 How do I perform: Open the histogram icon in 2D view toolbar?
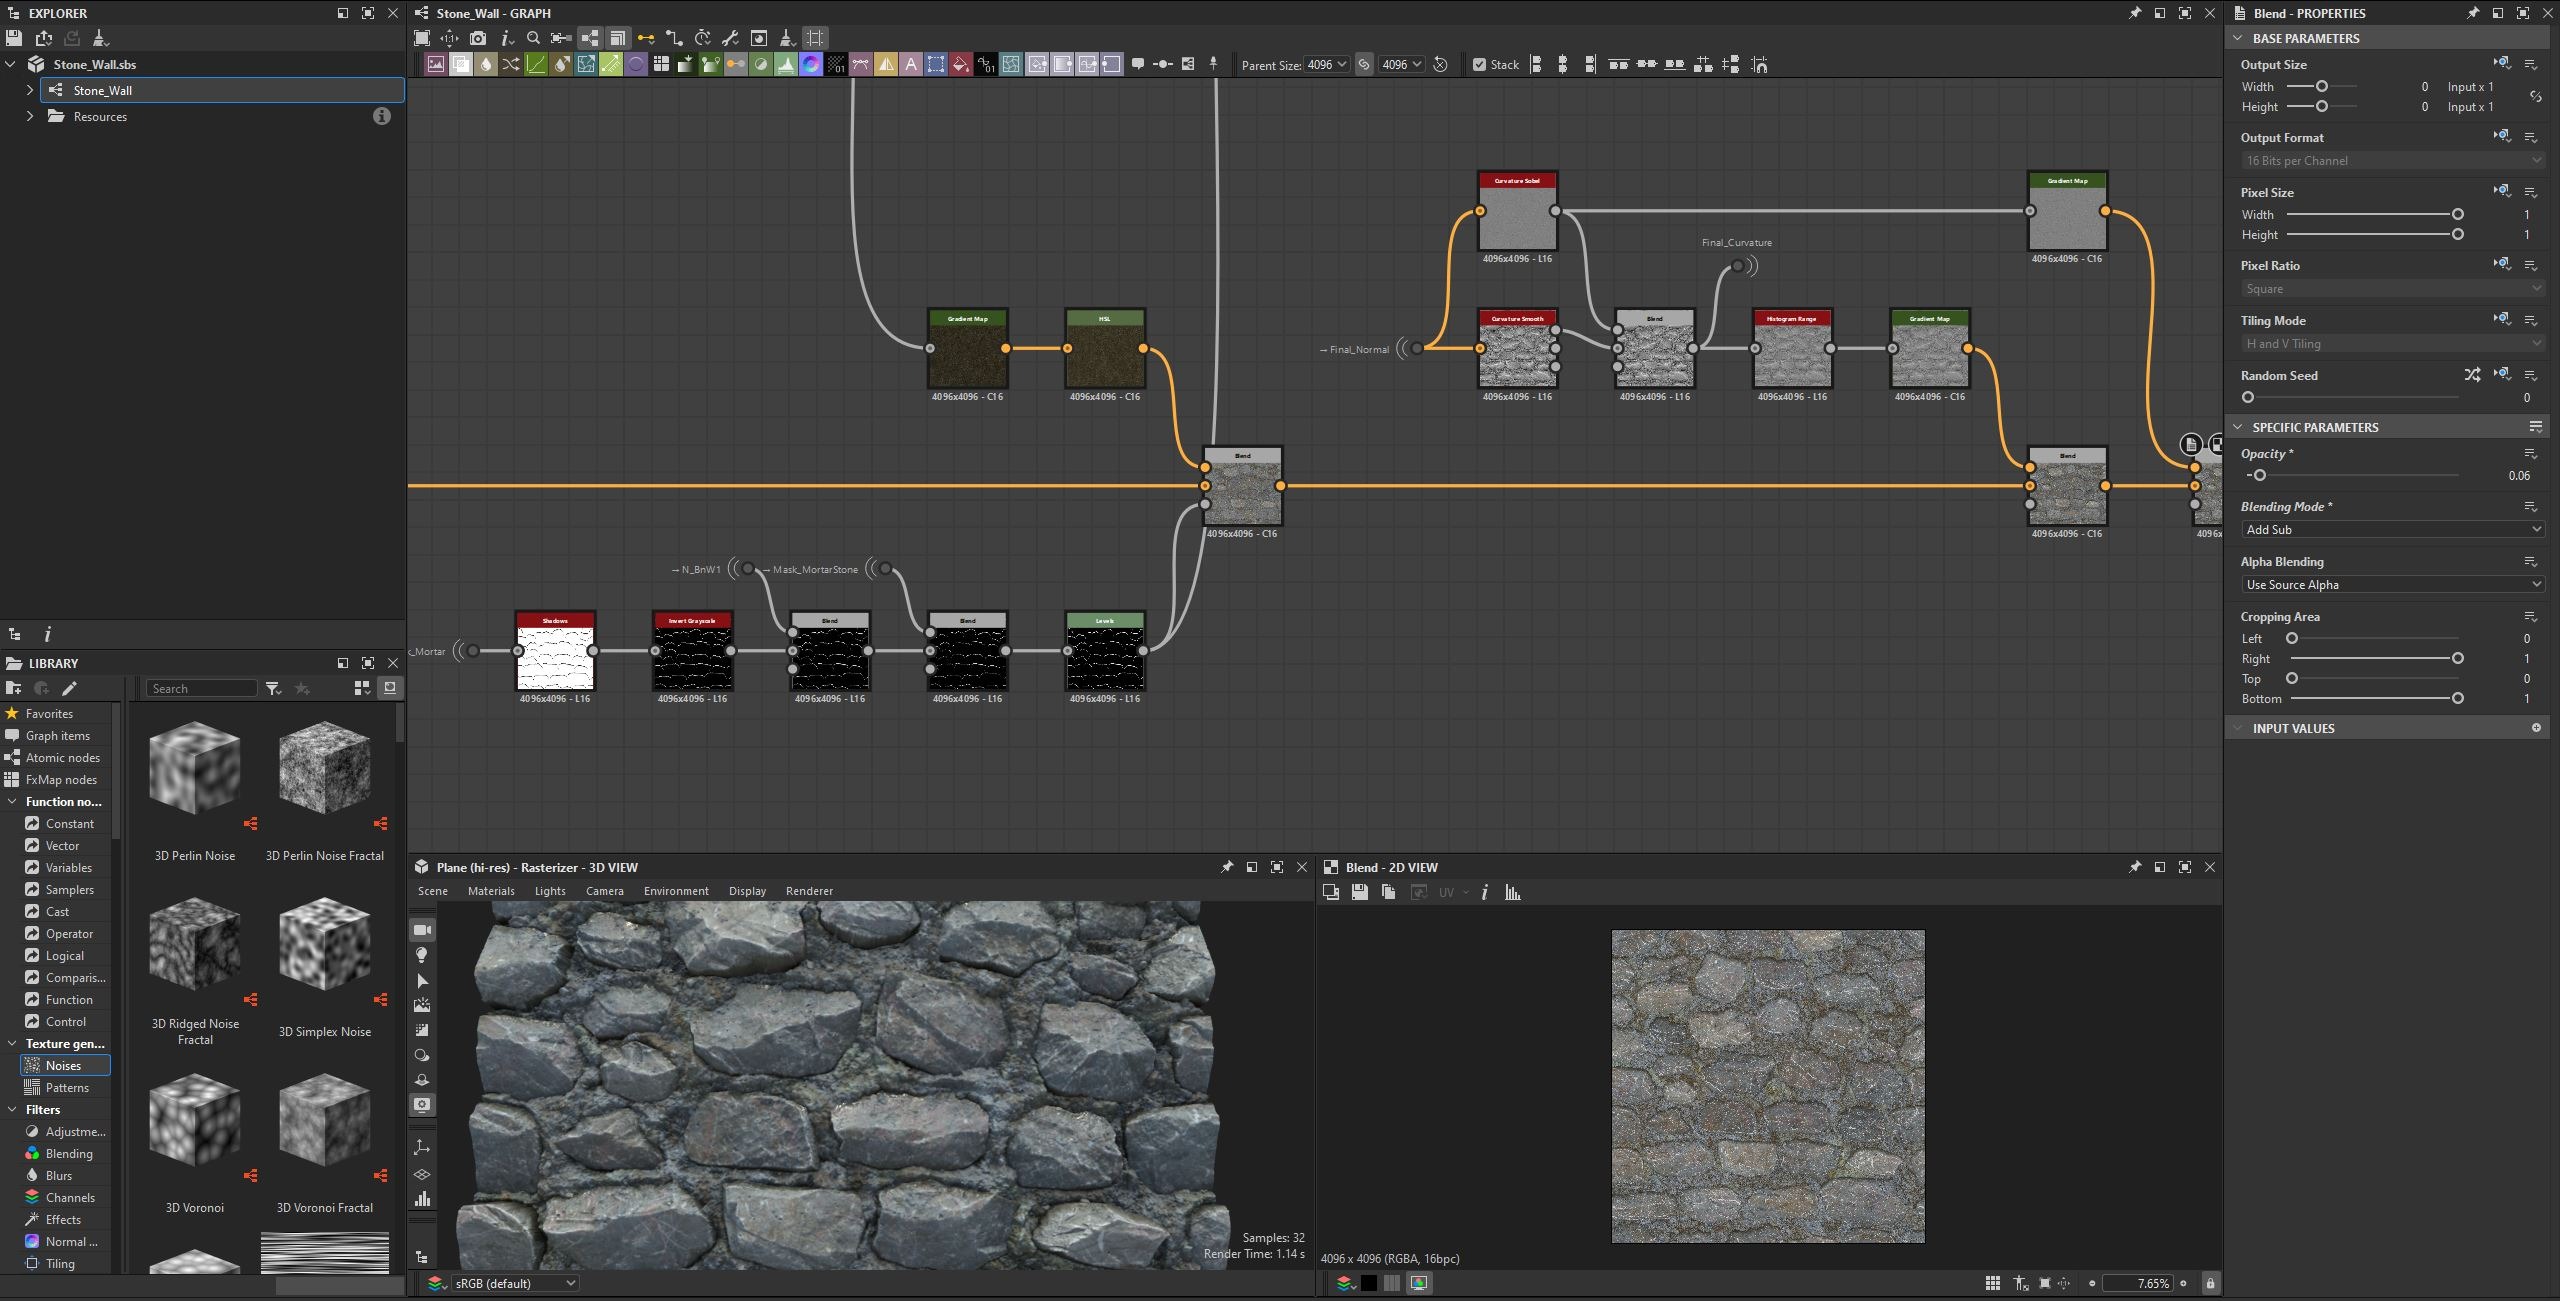click(1513, 892)
